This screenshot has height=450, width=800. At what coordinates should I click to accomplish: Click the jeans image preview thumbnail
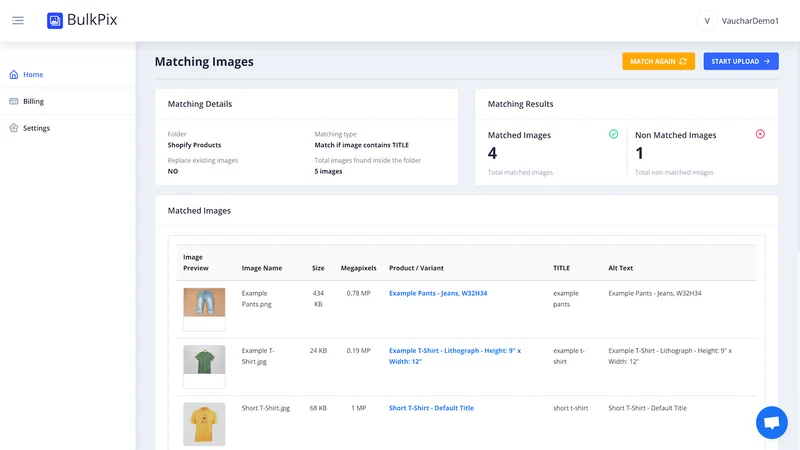(204, 302)
